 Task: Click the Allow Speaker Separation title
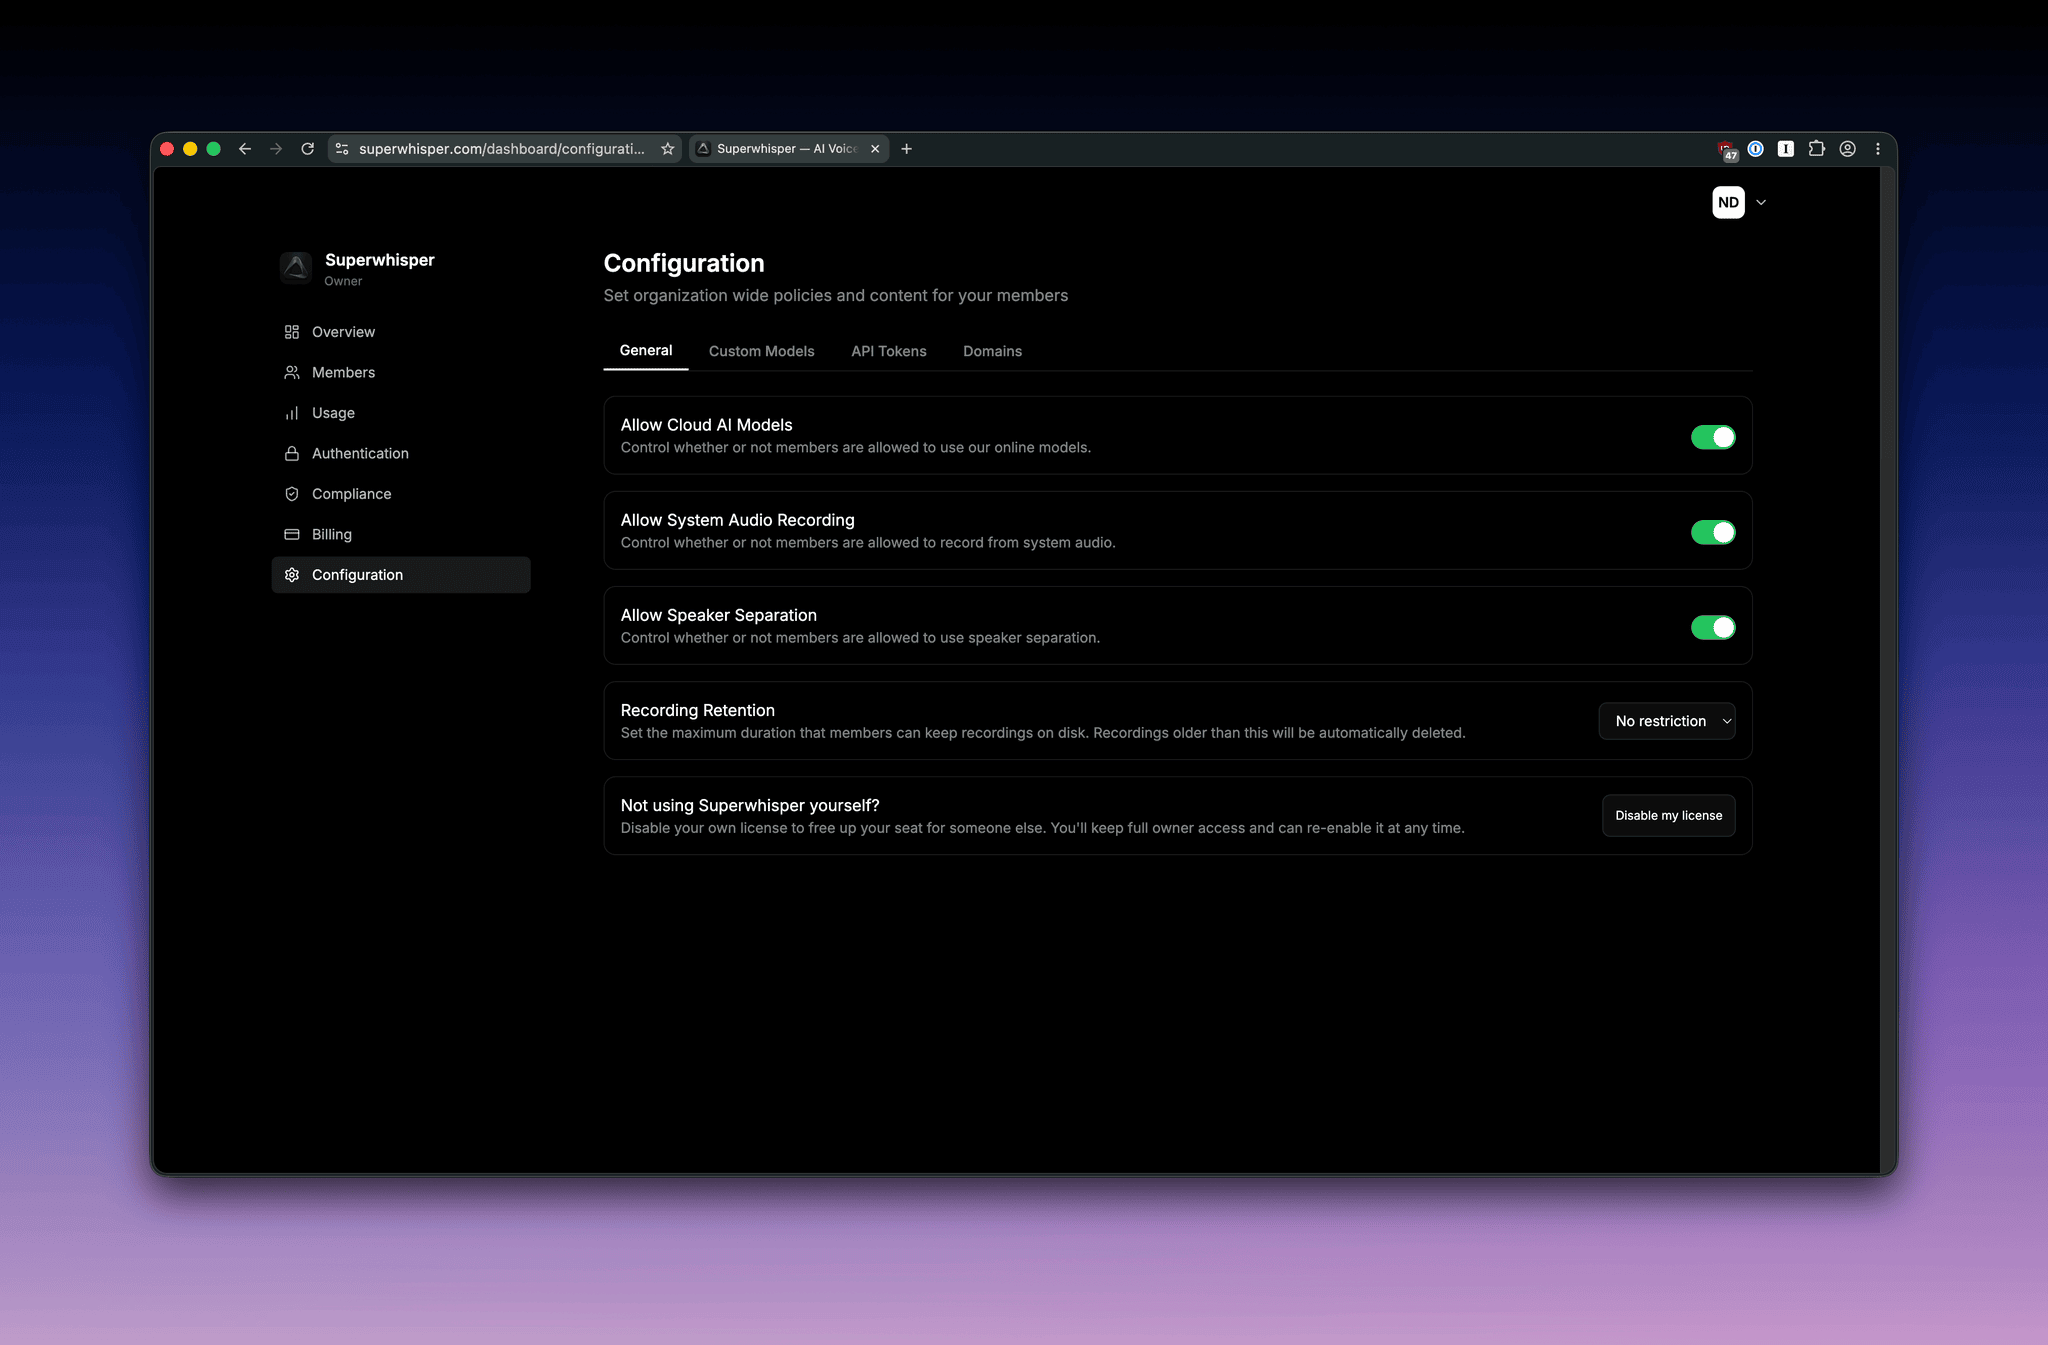[x=719, y=615]
